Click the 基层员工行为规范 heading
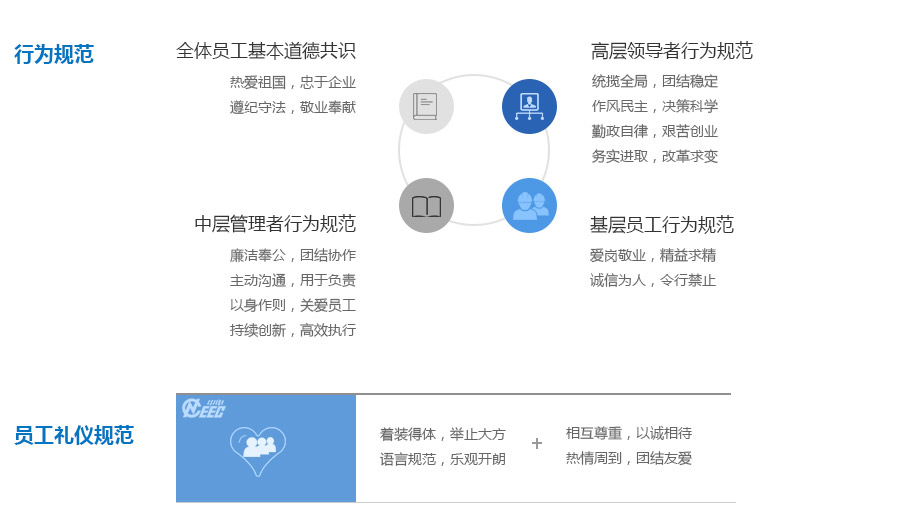919x525 pixels. (x=661, y=225)
